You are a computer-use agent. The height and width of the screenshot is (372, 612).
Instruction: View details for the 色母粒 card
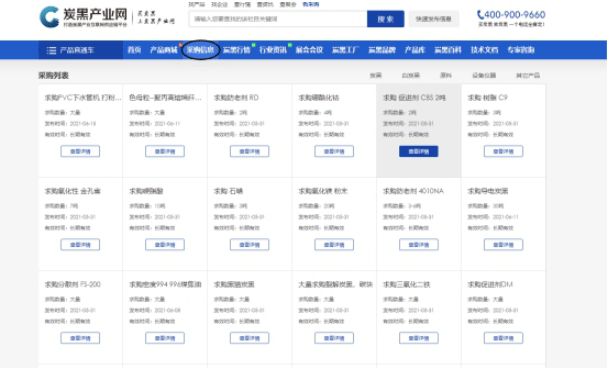click(165, 151)
